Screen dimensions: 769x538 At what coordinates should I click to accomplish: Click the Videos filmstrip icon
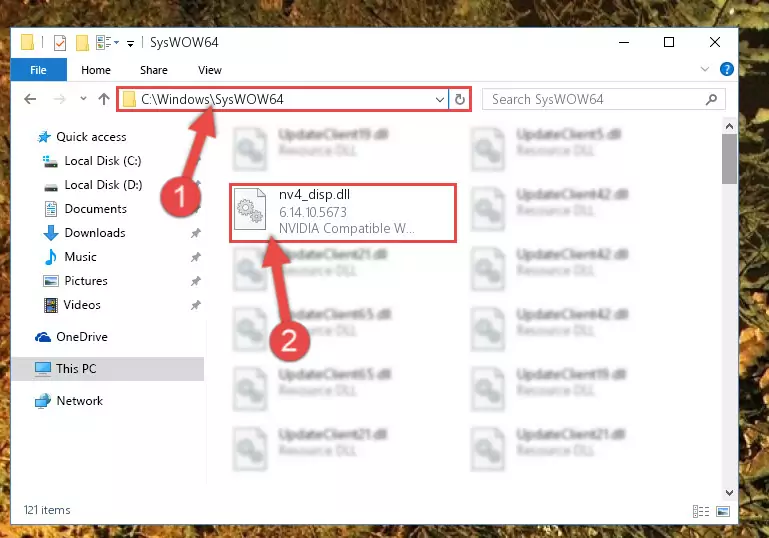click(51, 305)
